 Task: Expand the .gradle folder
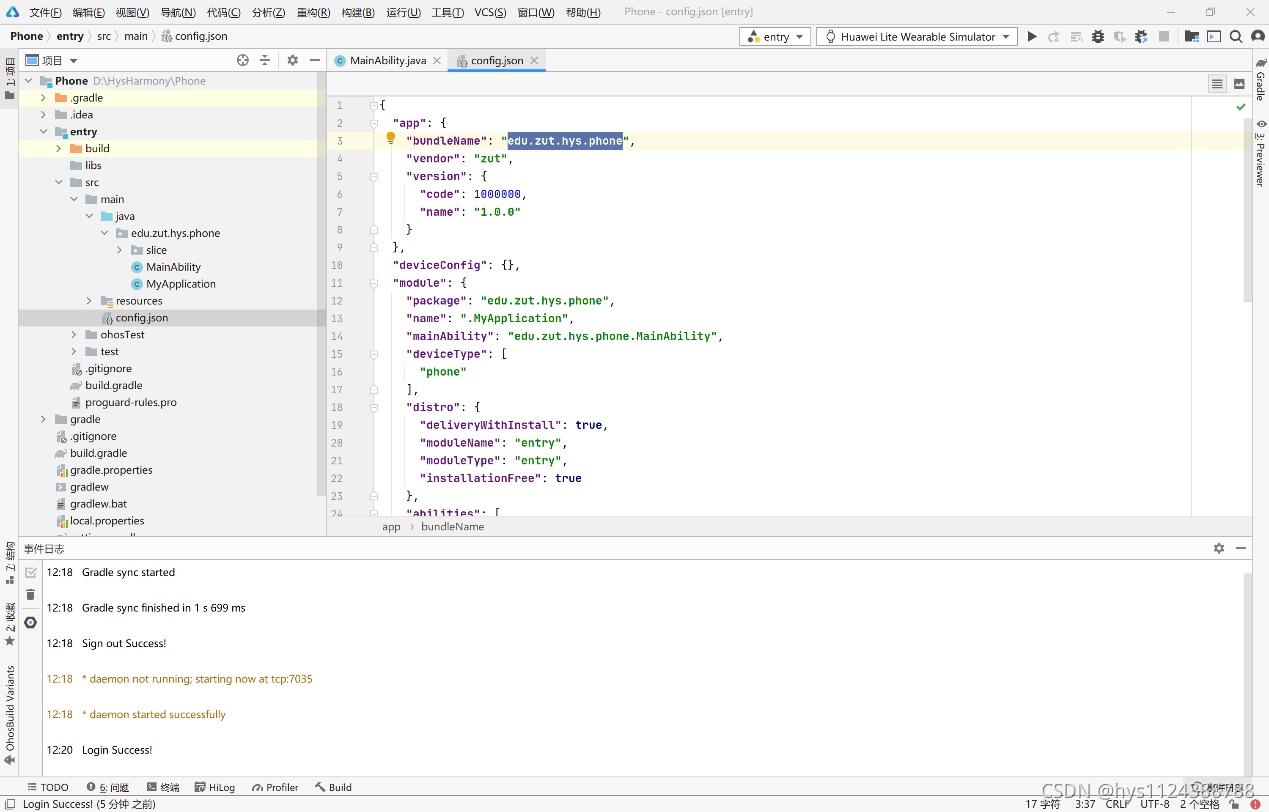click(x=43, y=98)
